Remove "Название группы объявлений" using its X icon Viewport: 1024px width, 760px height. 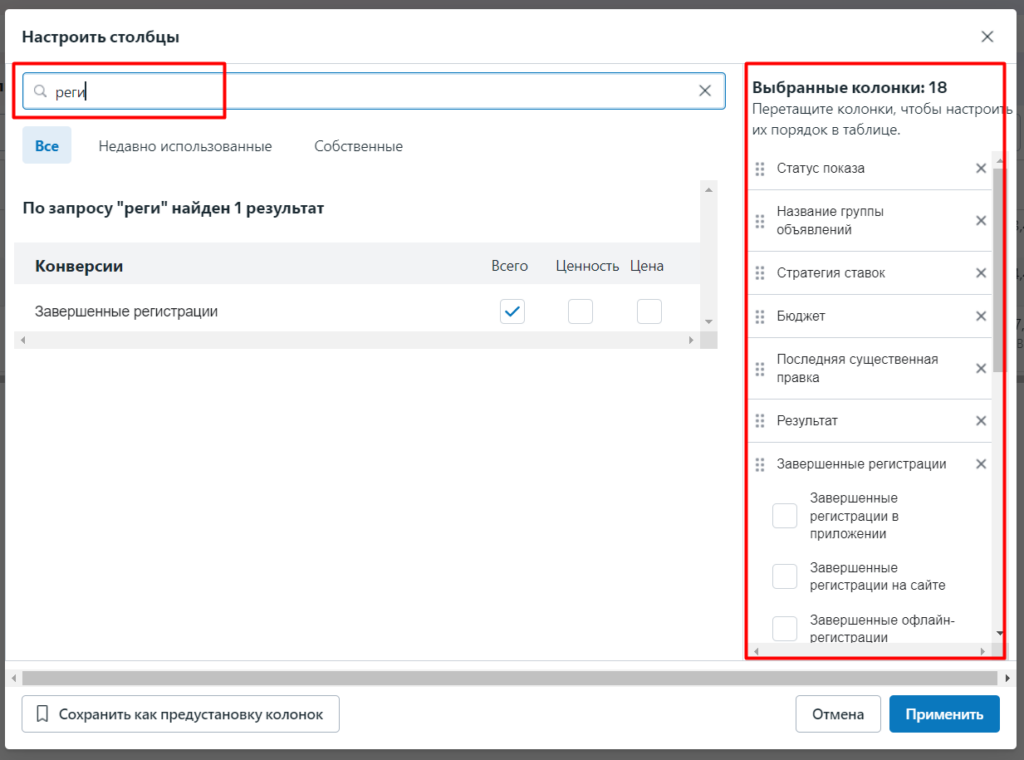coord(980,220)
